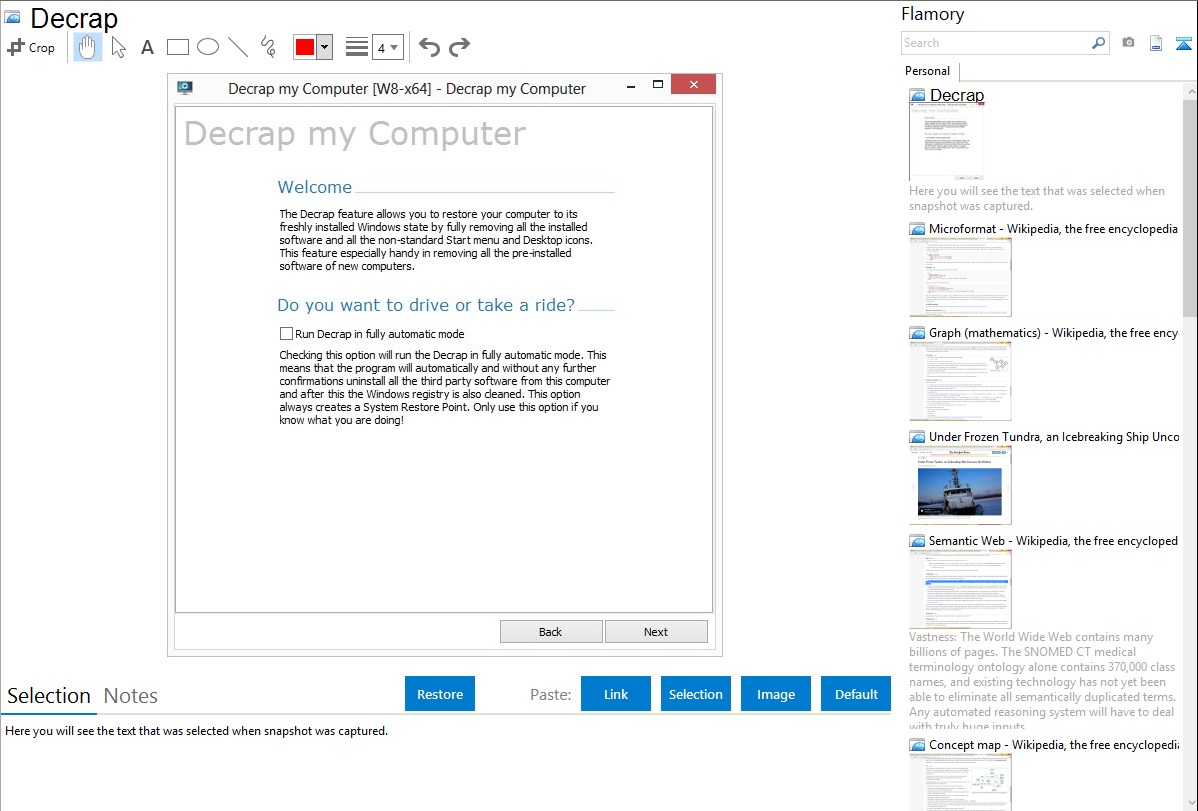Select the ellipse shape tool
Screen dimensions: 1198x811
click(x=208, y=47)
